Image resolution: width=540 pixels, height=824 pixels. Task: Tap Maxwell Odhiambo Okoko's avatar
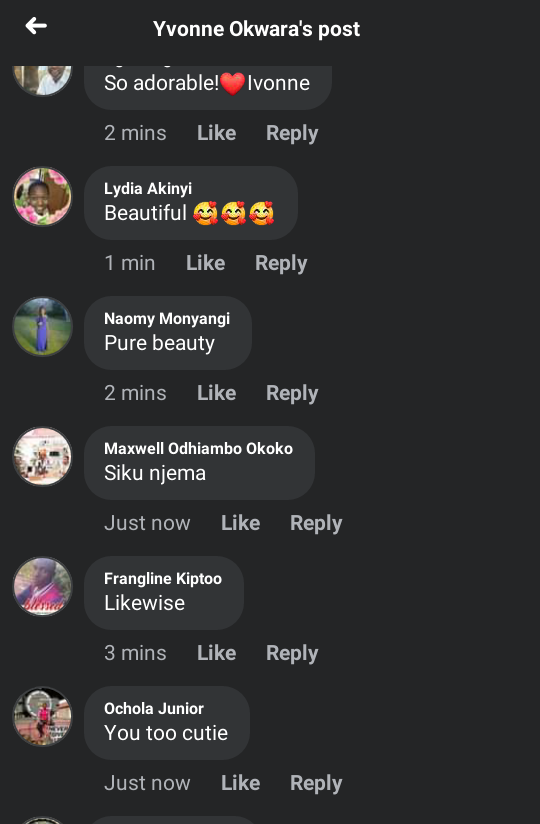pos(42,456)
